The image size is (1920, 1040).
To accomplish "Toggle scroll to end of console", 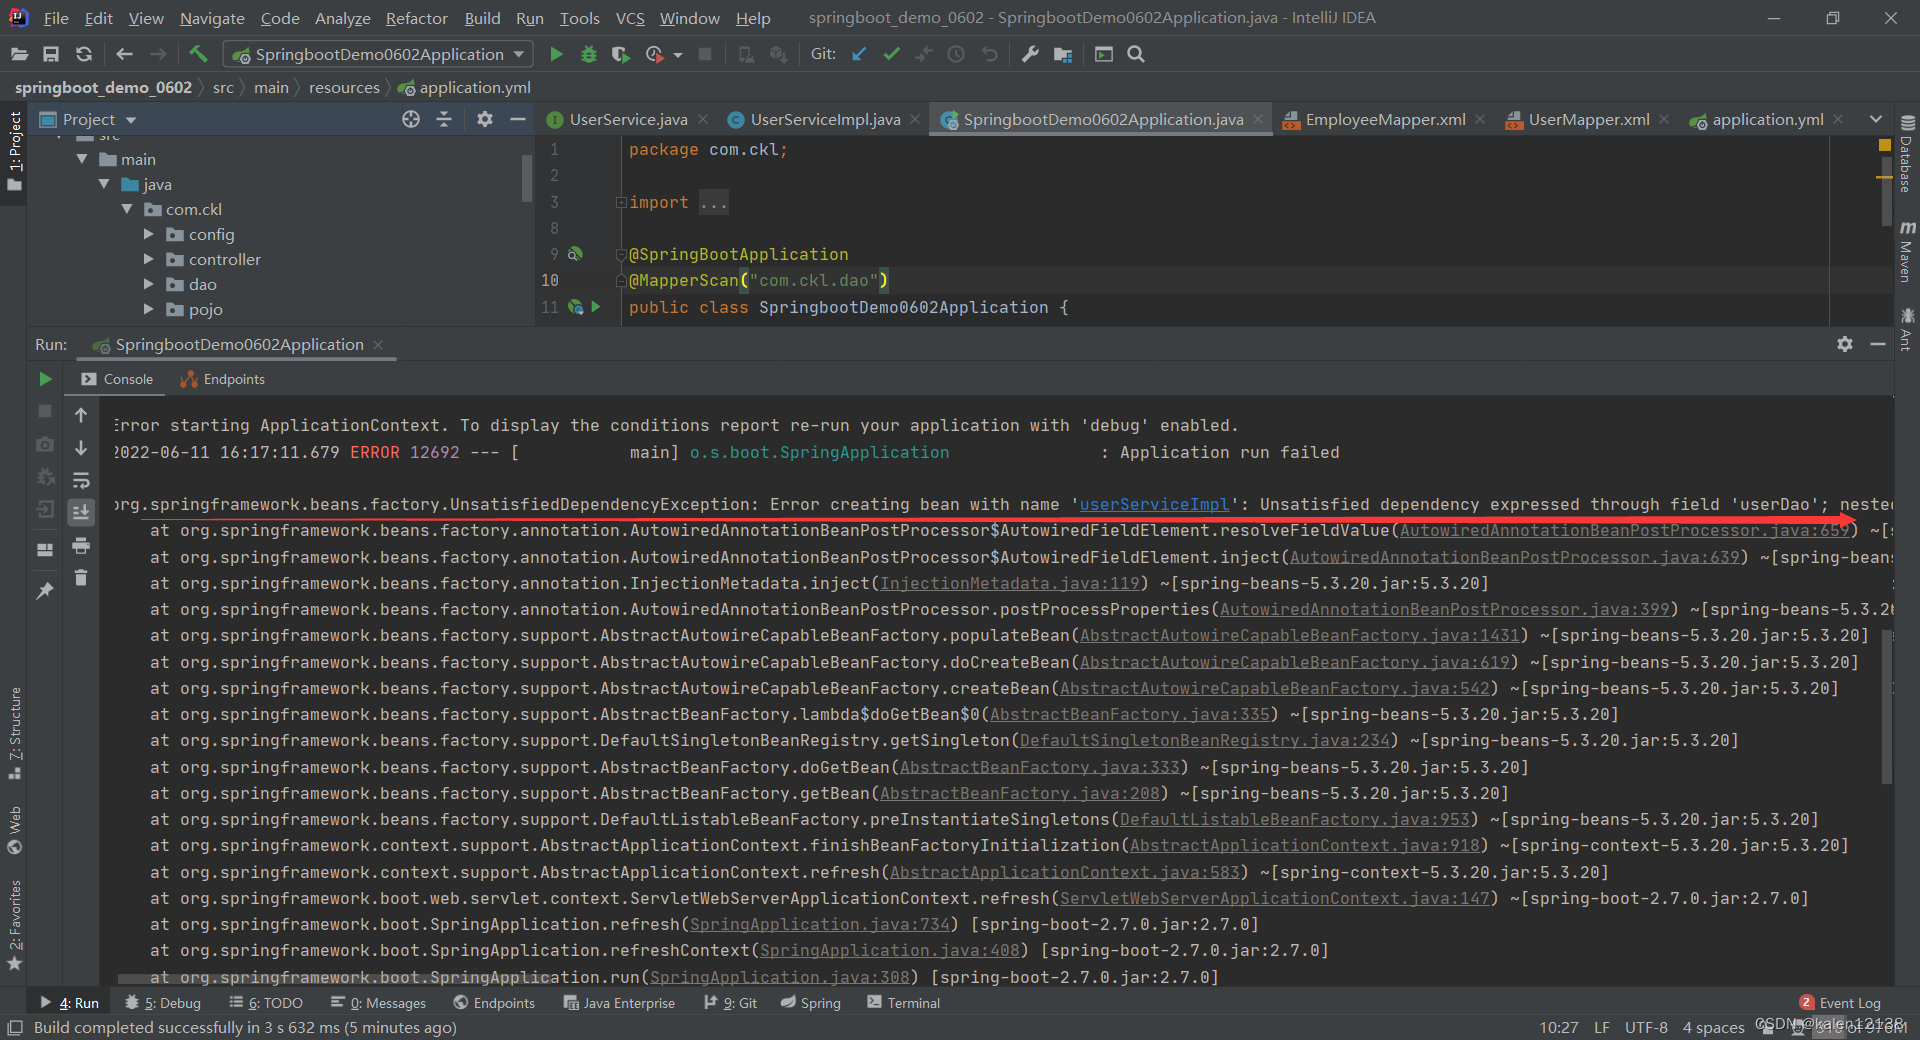I will point(81,512).
